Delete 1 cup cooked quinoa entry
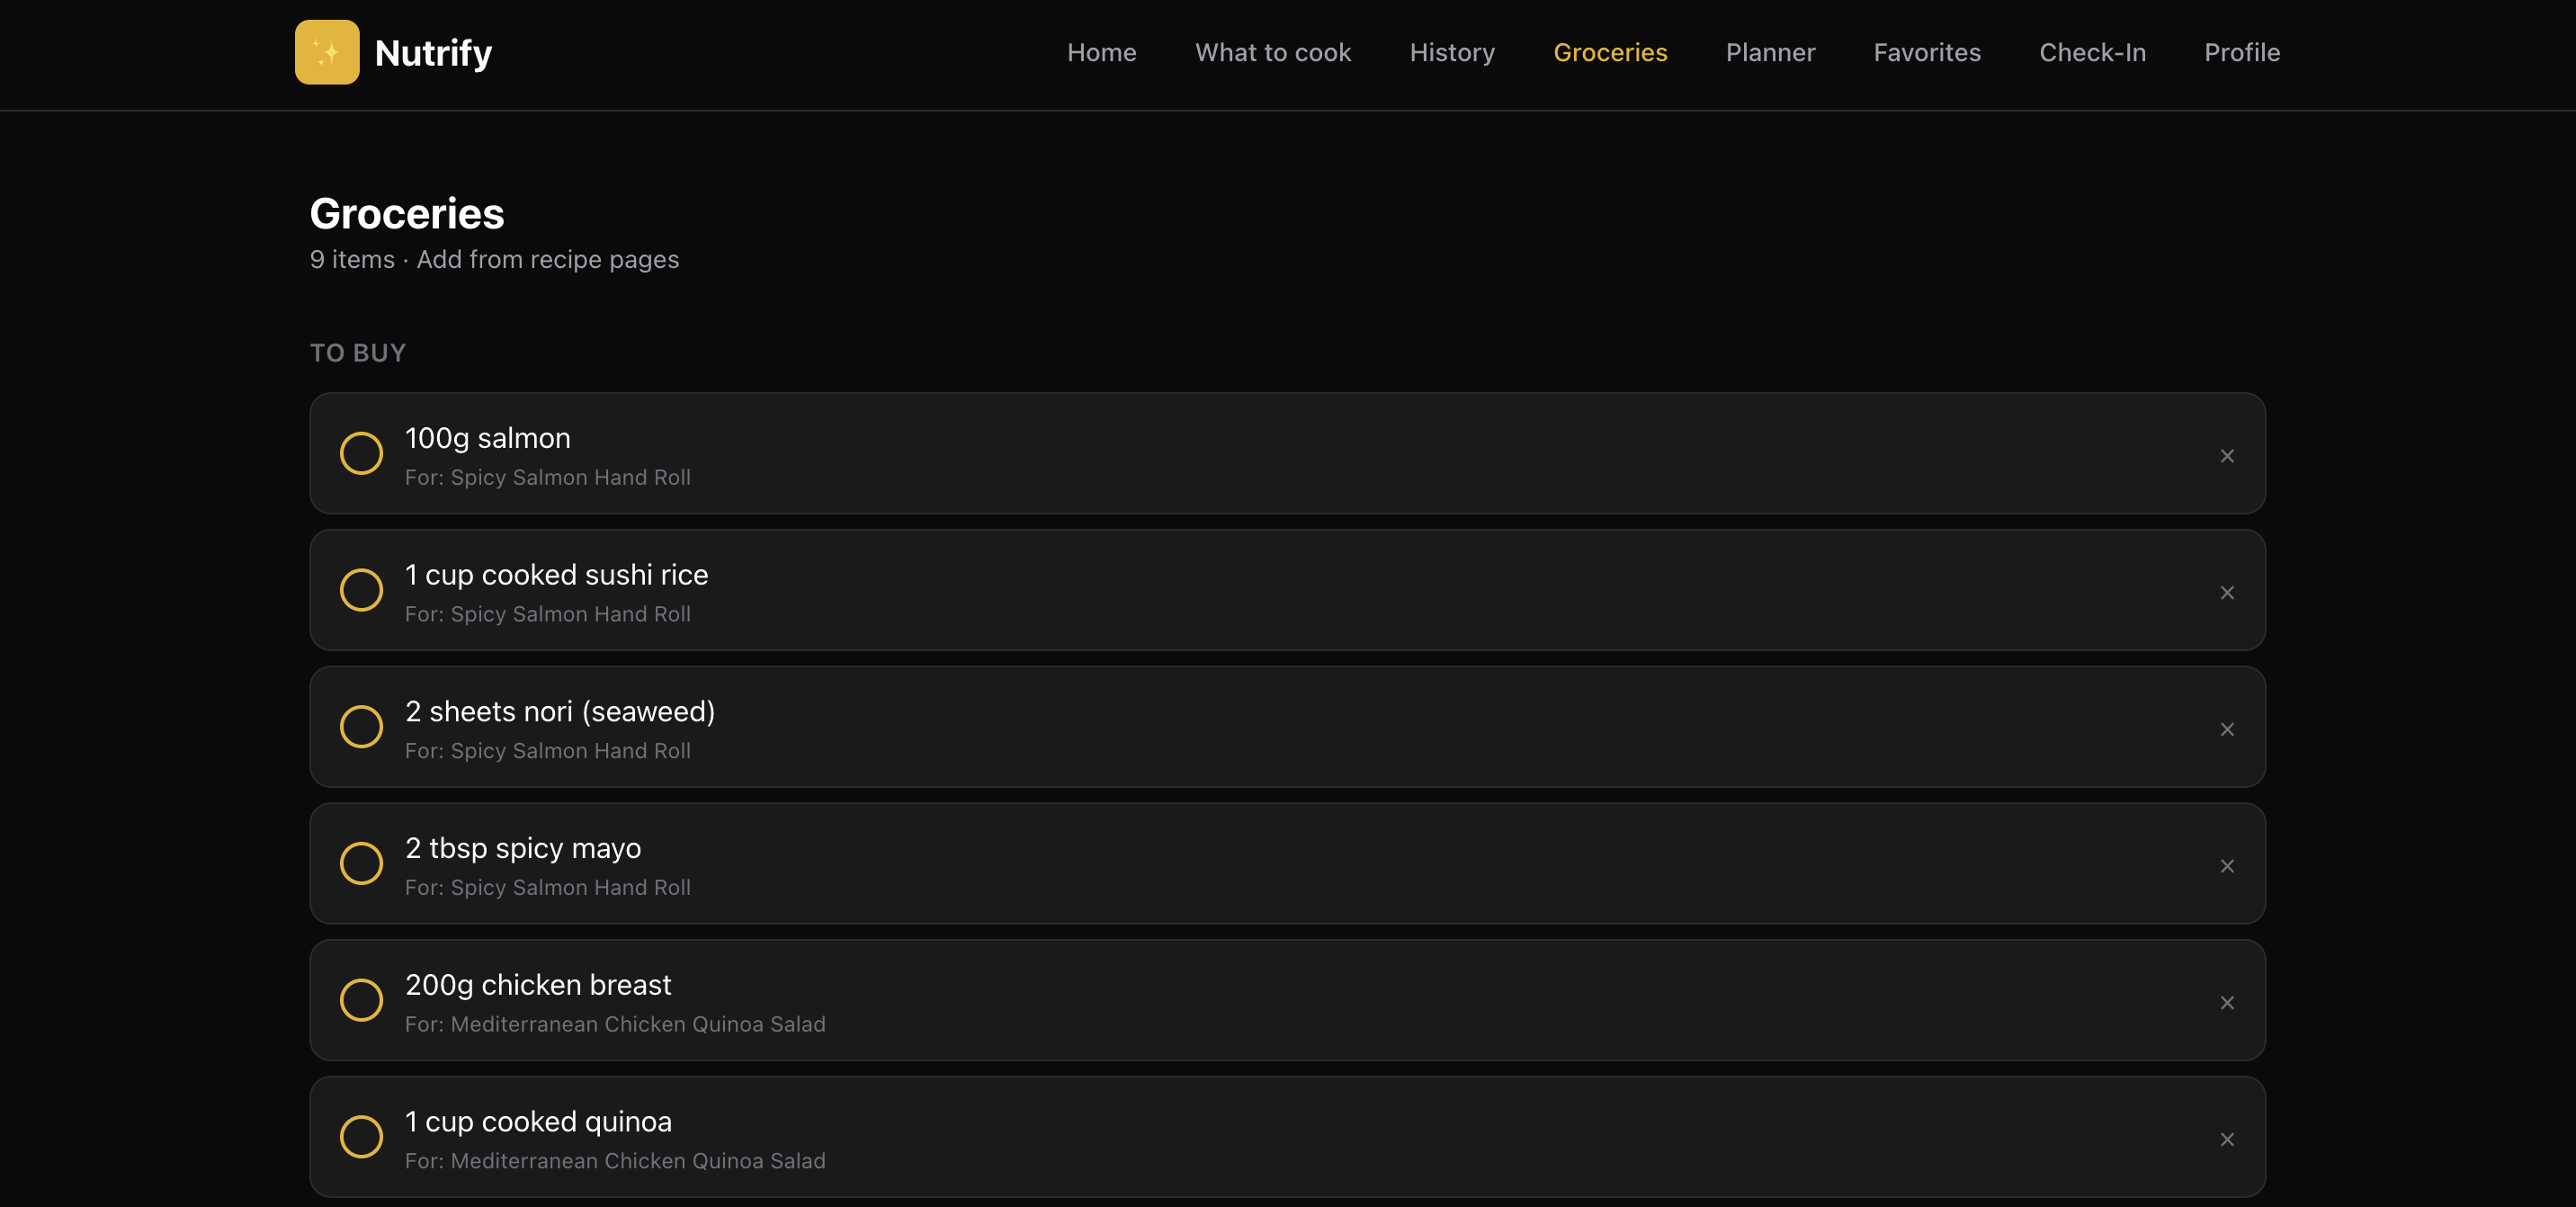The width and height of the screenshot is (2576, 1207). (x=2226, y=1139)
